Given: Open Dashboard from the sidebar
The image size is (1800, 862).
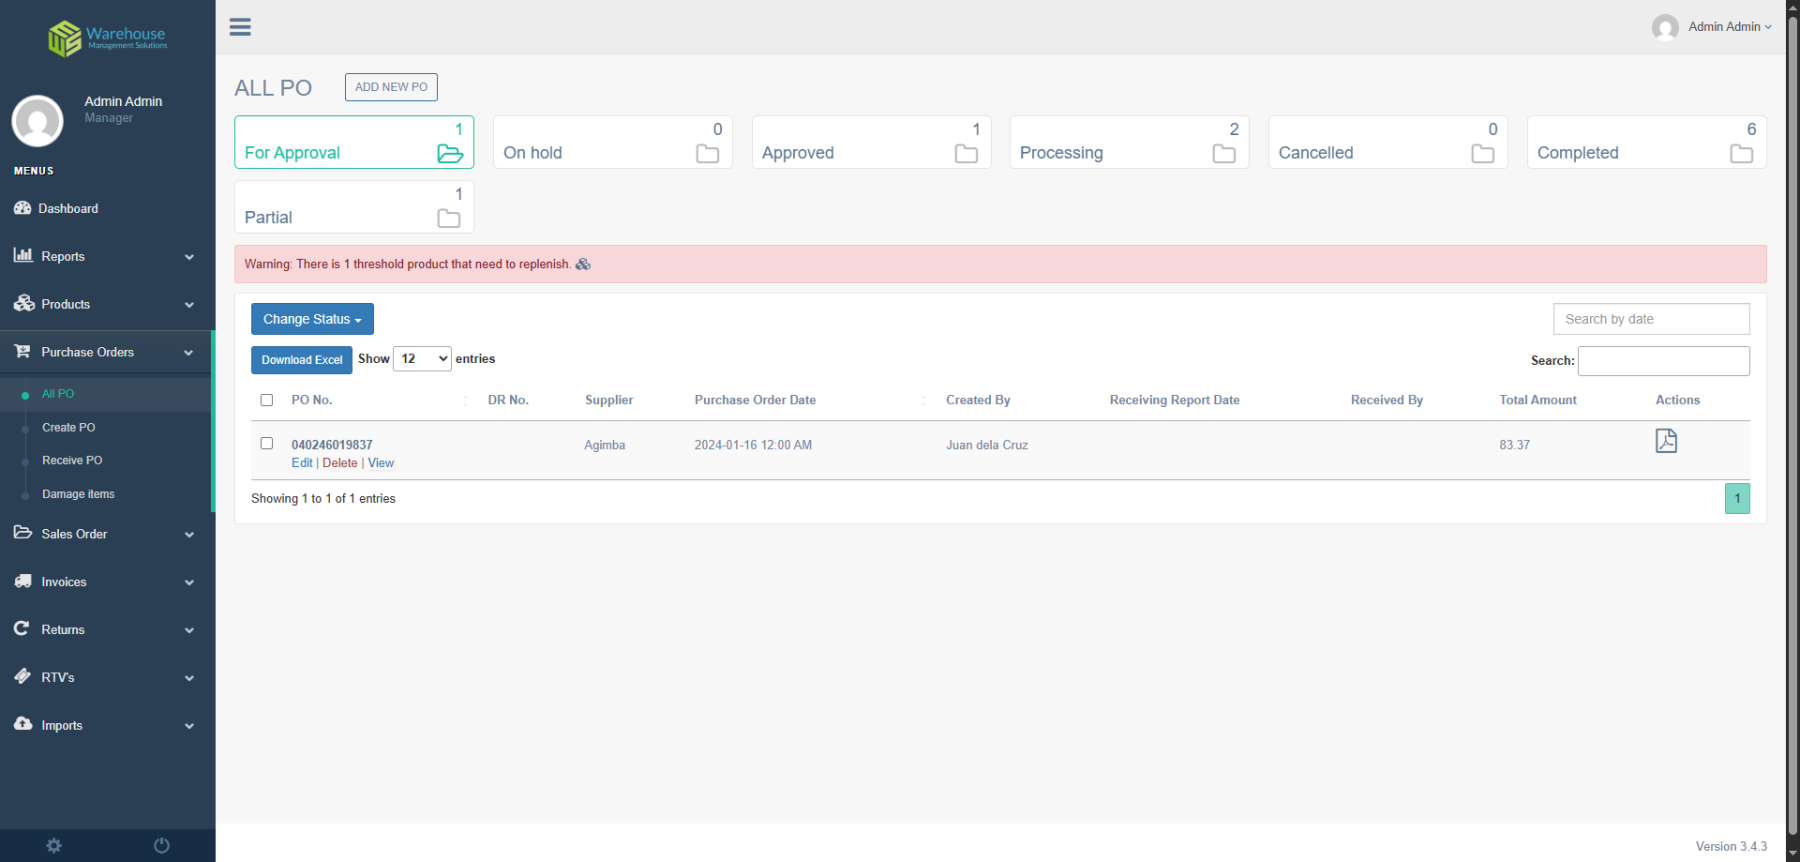Looking at the screenshot, I should (x=68, y=209).
